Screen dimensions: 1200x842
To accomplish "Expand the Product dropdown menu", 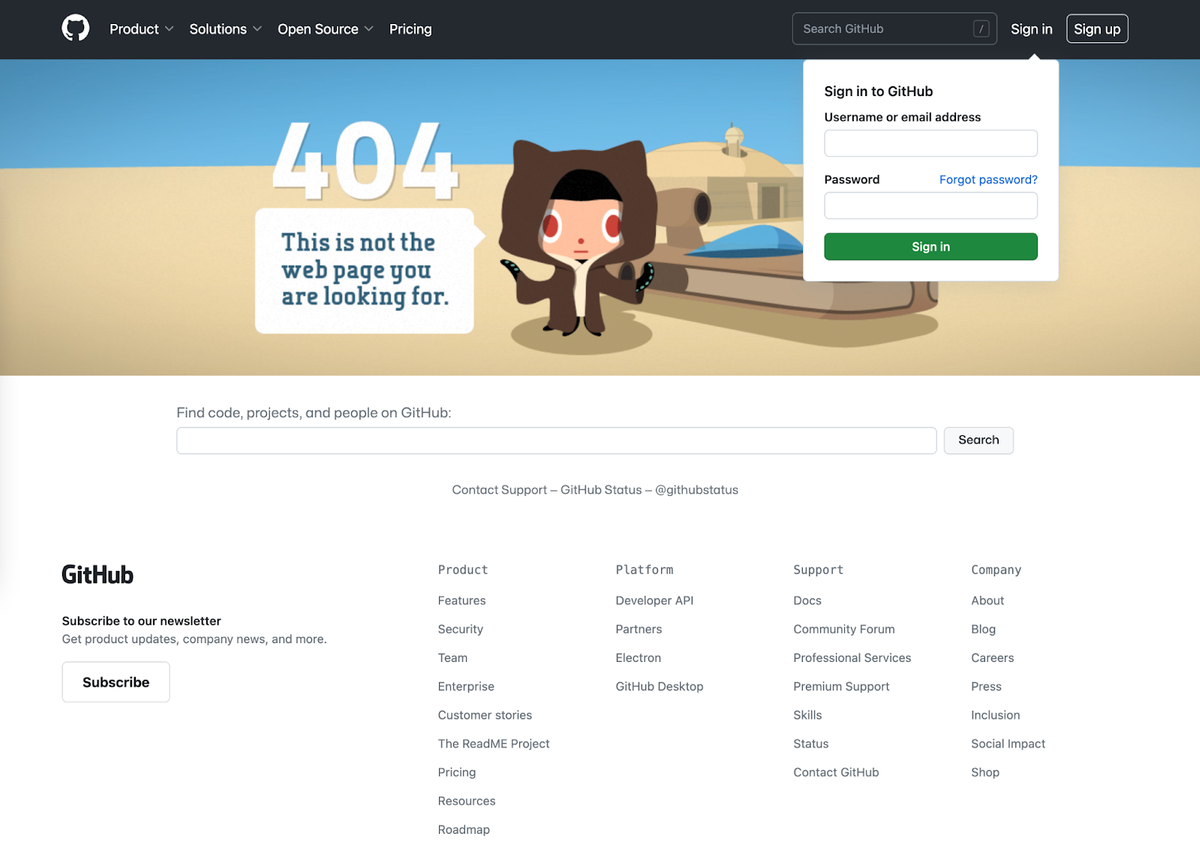I will [x=142, y=29].
